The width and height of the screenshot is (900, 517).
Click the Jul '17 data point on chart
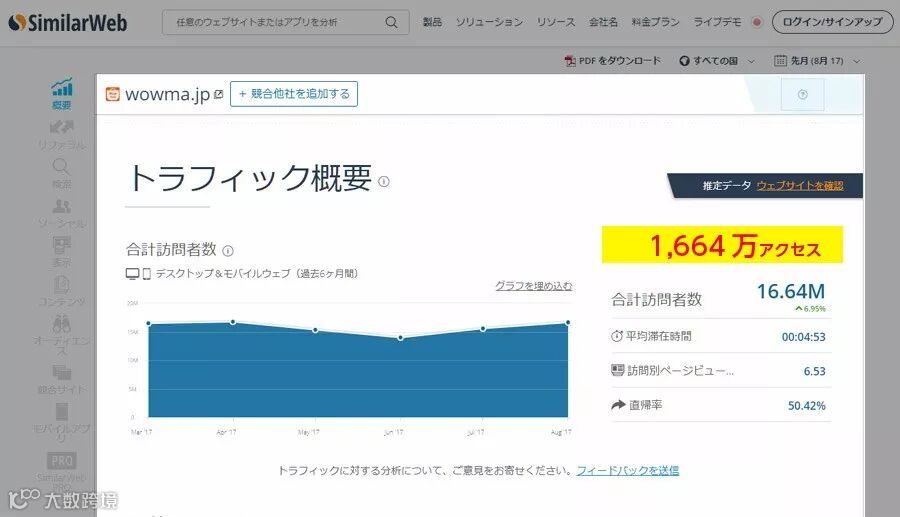click(x=483, y=329)
